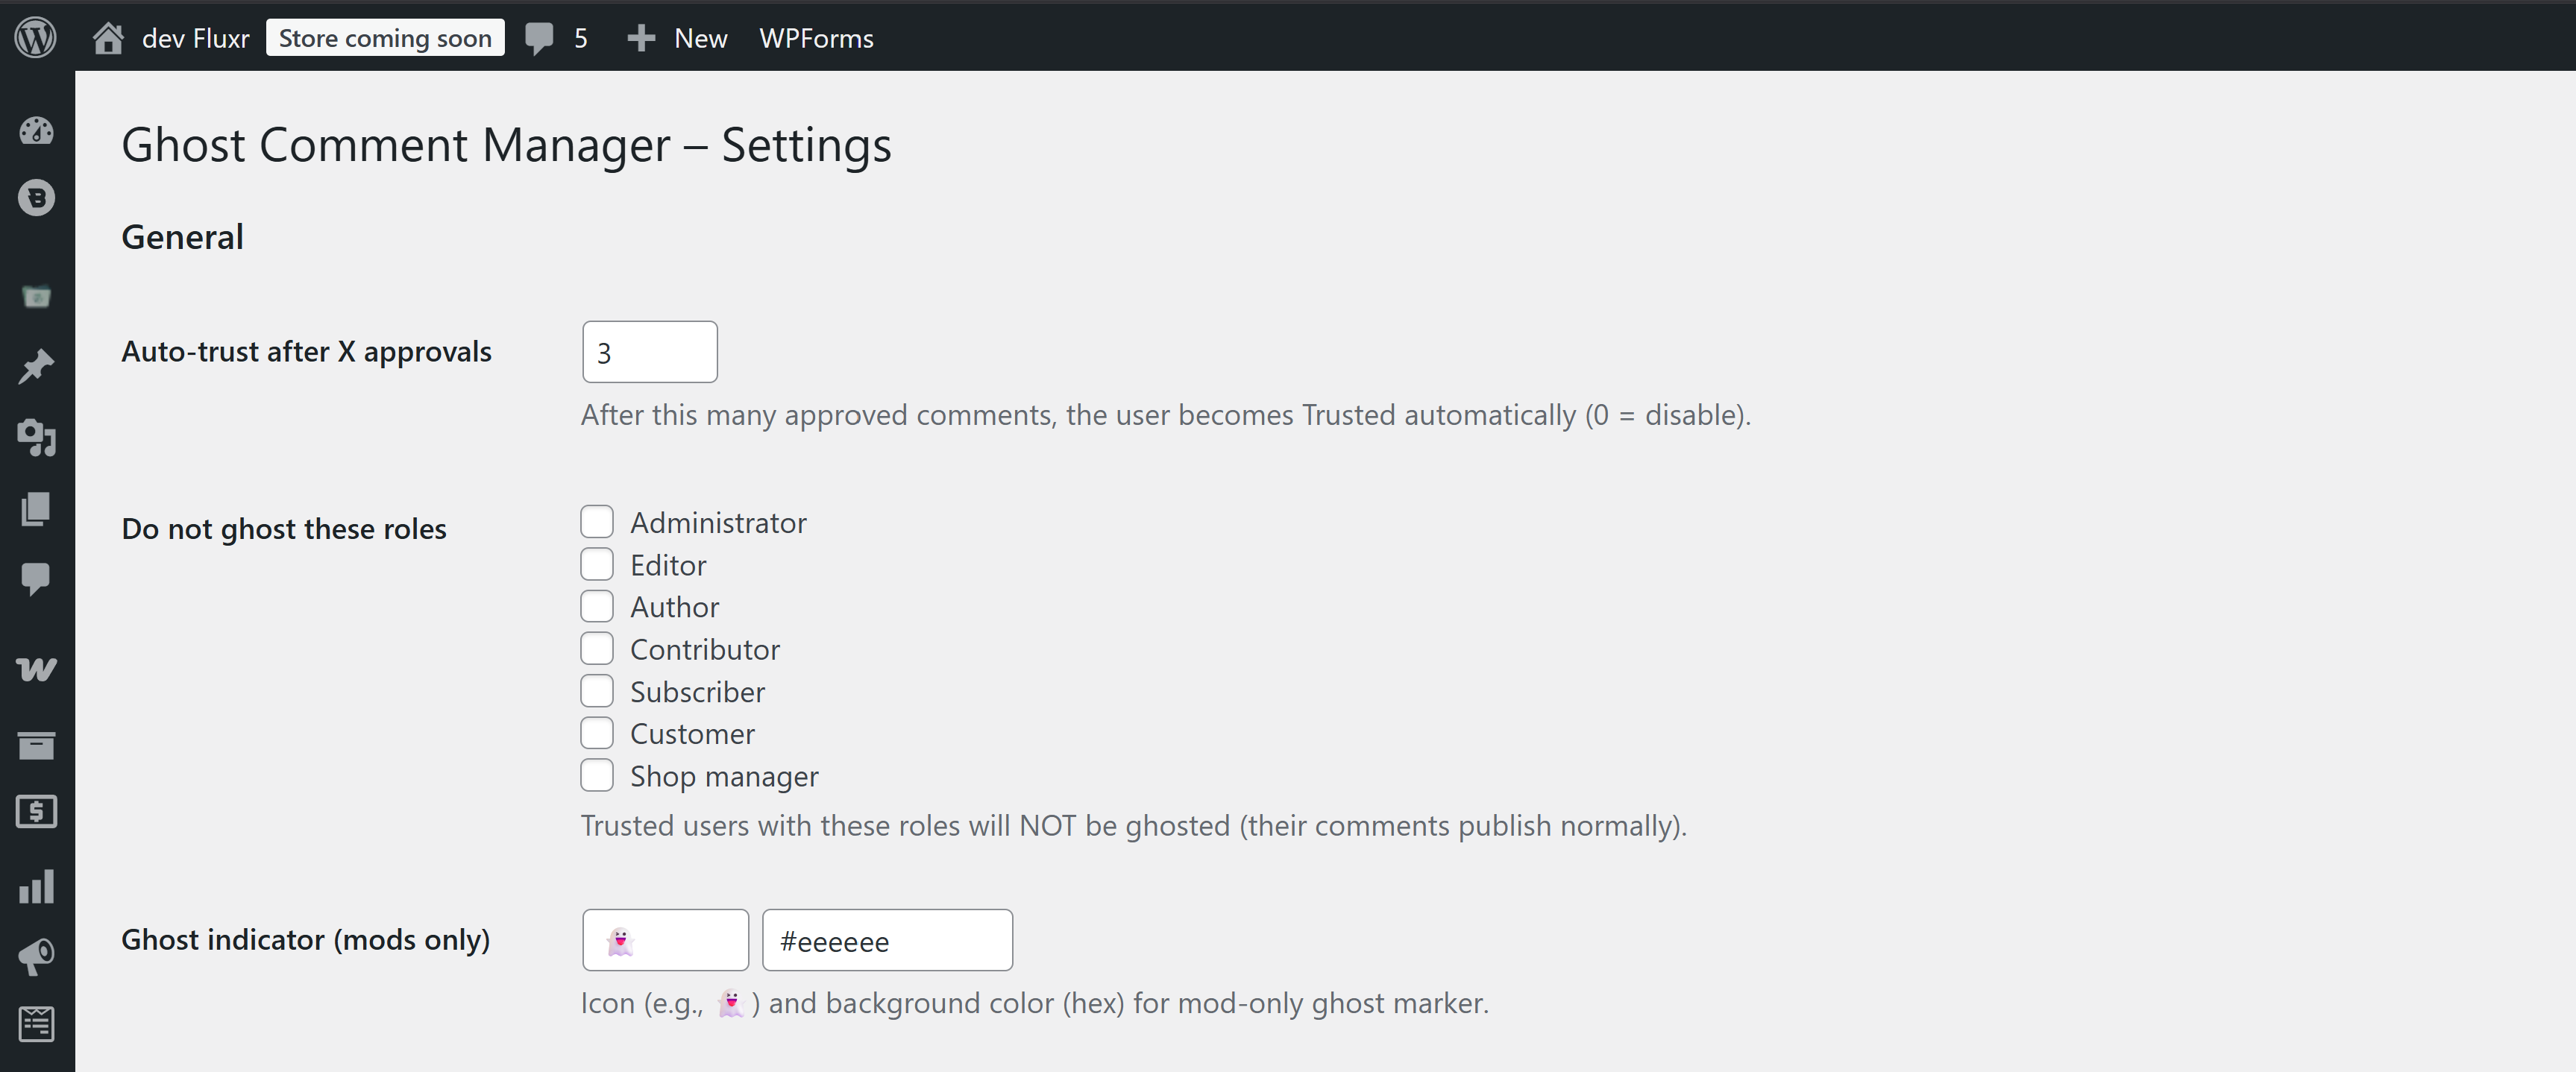
Task: Click the WordPress logo in the admin bar
Action: [x=36, y=37]
